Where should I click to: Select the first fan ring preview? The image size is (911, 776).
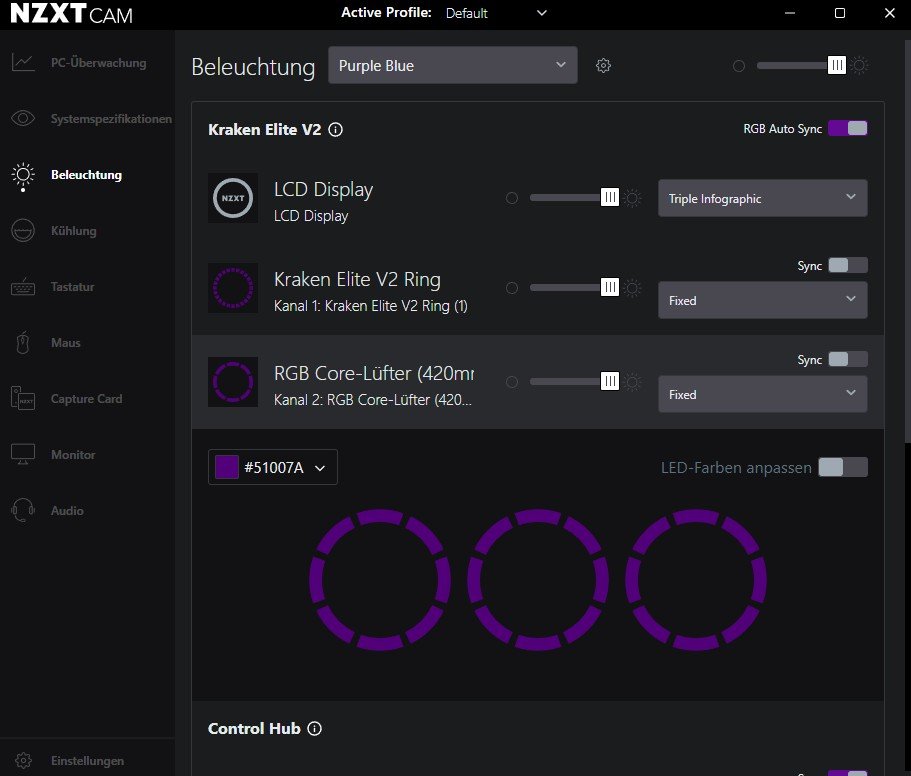click(x=380, y=580)
